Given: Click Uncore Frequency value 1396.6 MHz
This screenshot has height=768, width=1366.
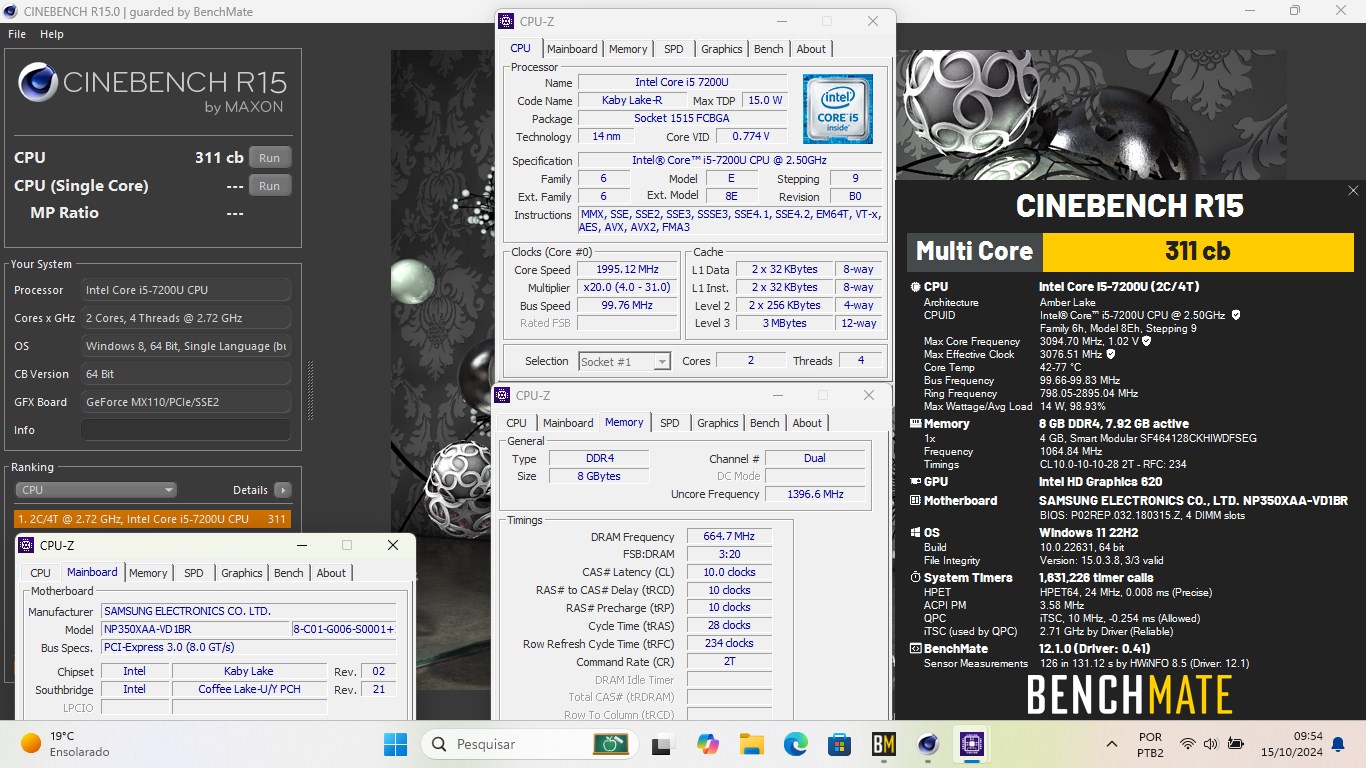Looking at the screenshot, I should 814,494.
